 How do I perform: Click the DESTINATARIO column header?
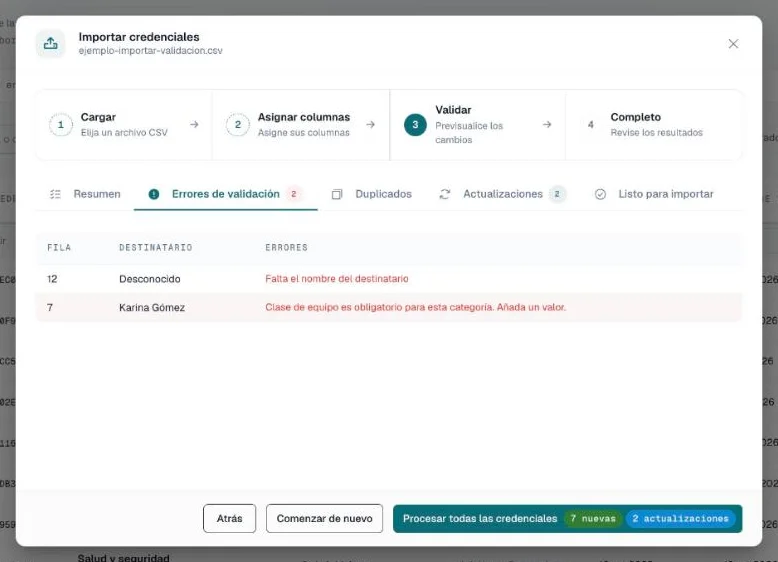(155, 248)
